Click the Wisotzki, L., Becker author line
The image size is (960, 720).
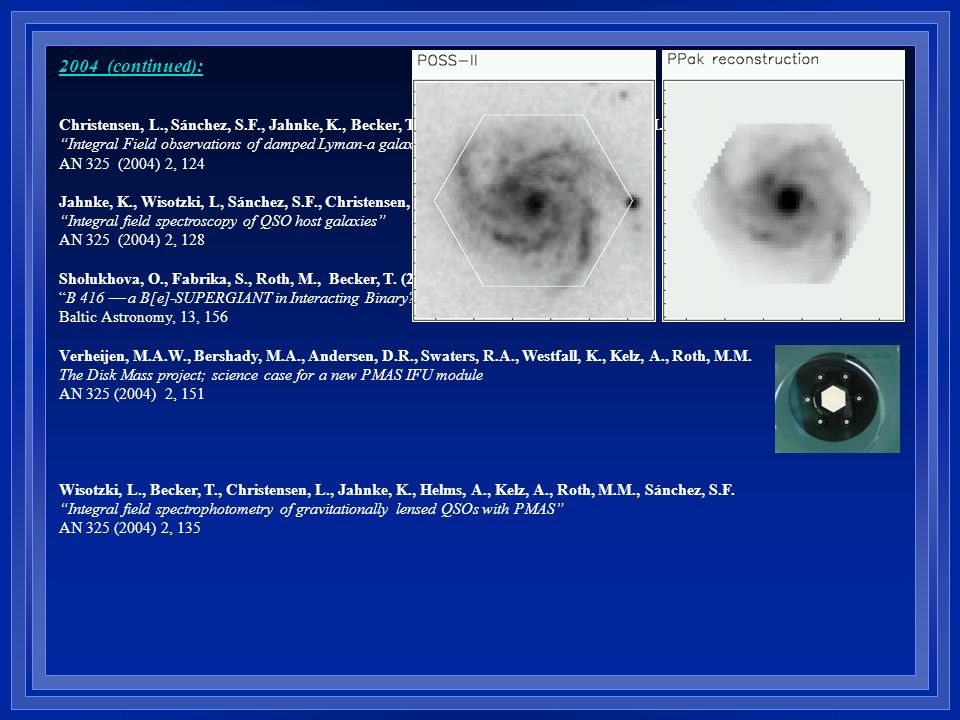pos(397,490)
